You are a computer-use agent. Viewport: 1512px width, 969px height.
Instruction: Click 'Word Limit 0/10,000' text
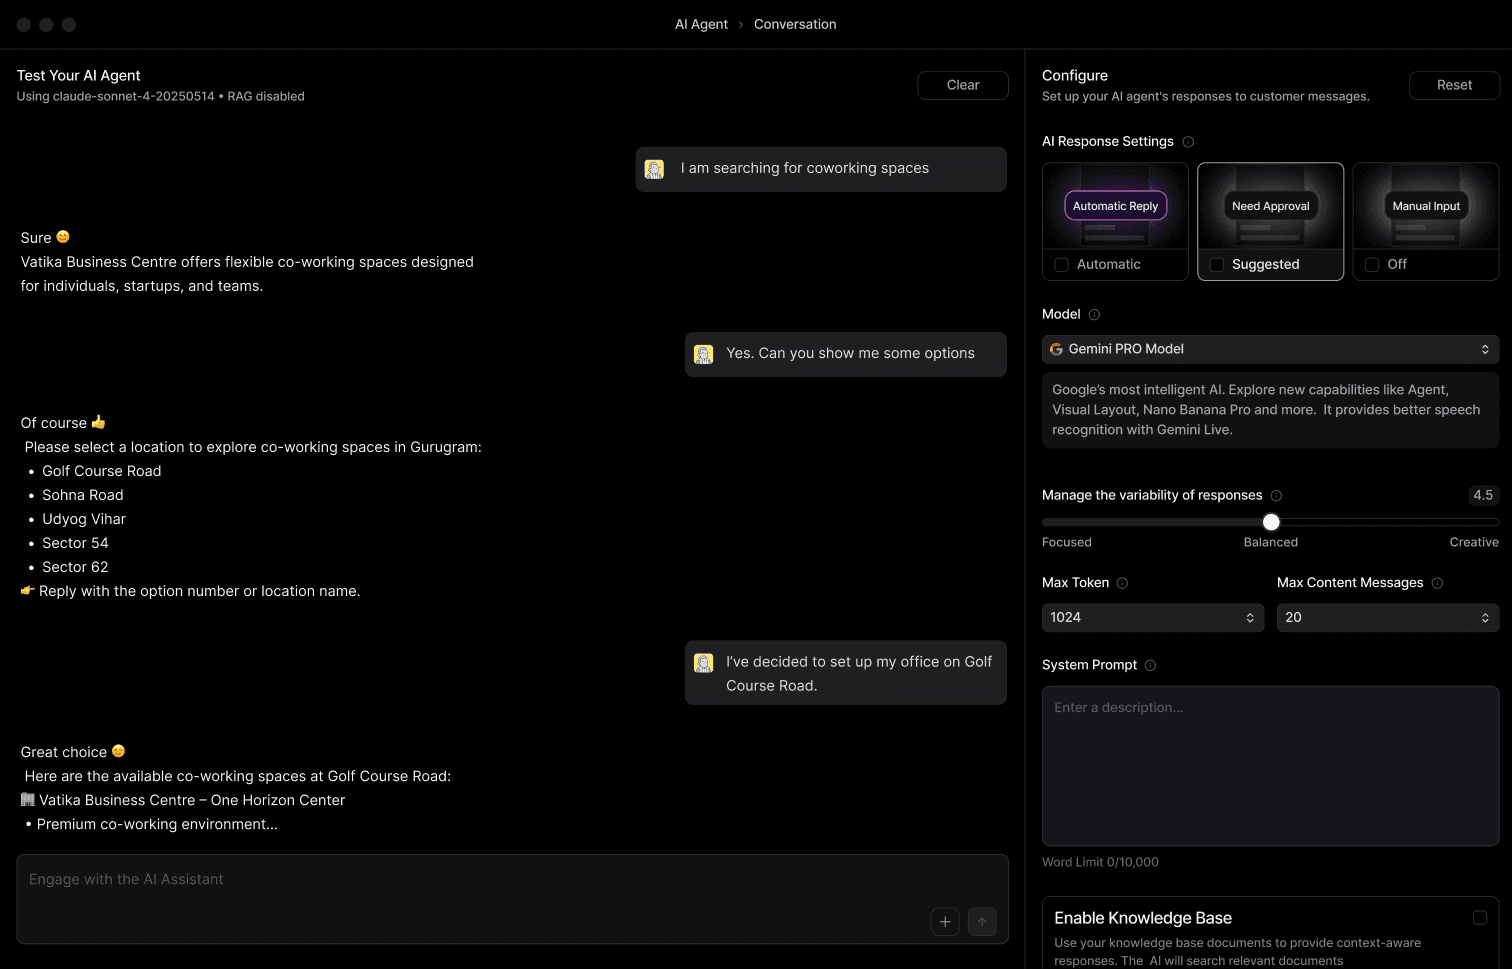1100,862
